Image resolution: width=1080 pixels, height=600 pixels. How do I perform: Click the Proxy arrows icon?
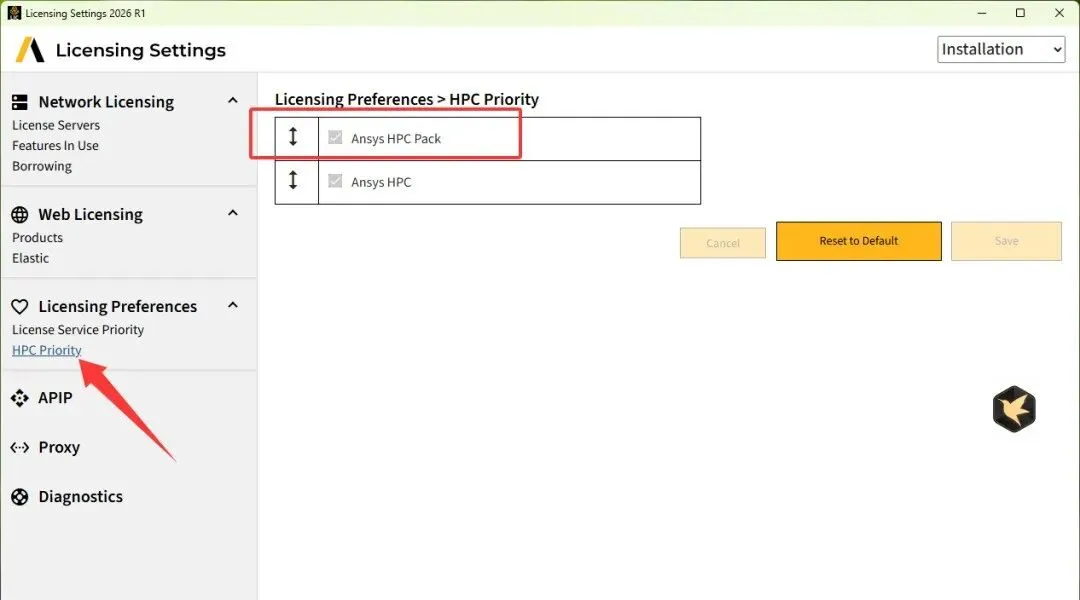pyautogui.click(x=20, y=448)
